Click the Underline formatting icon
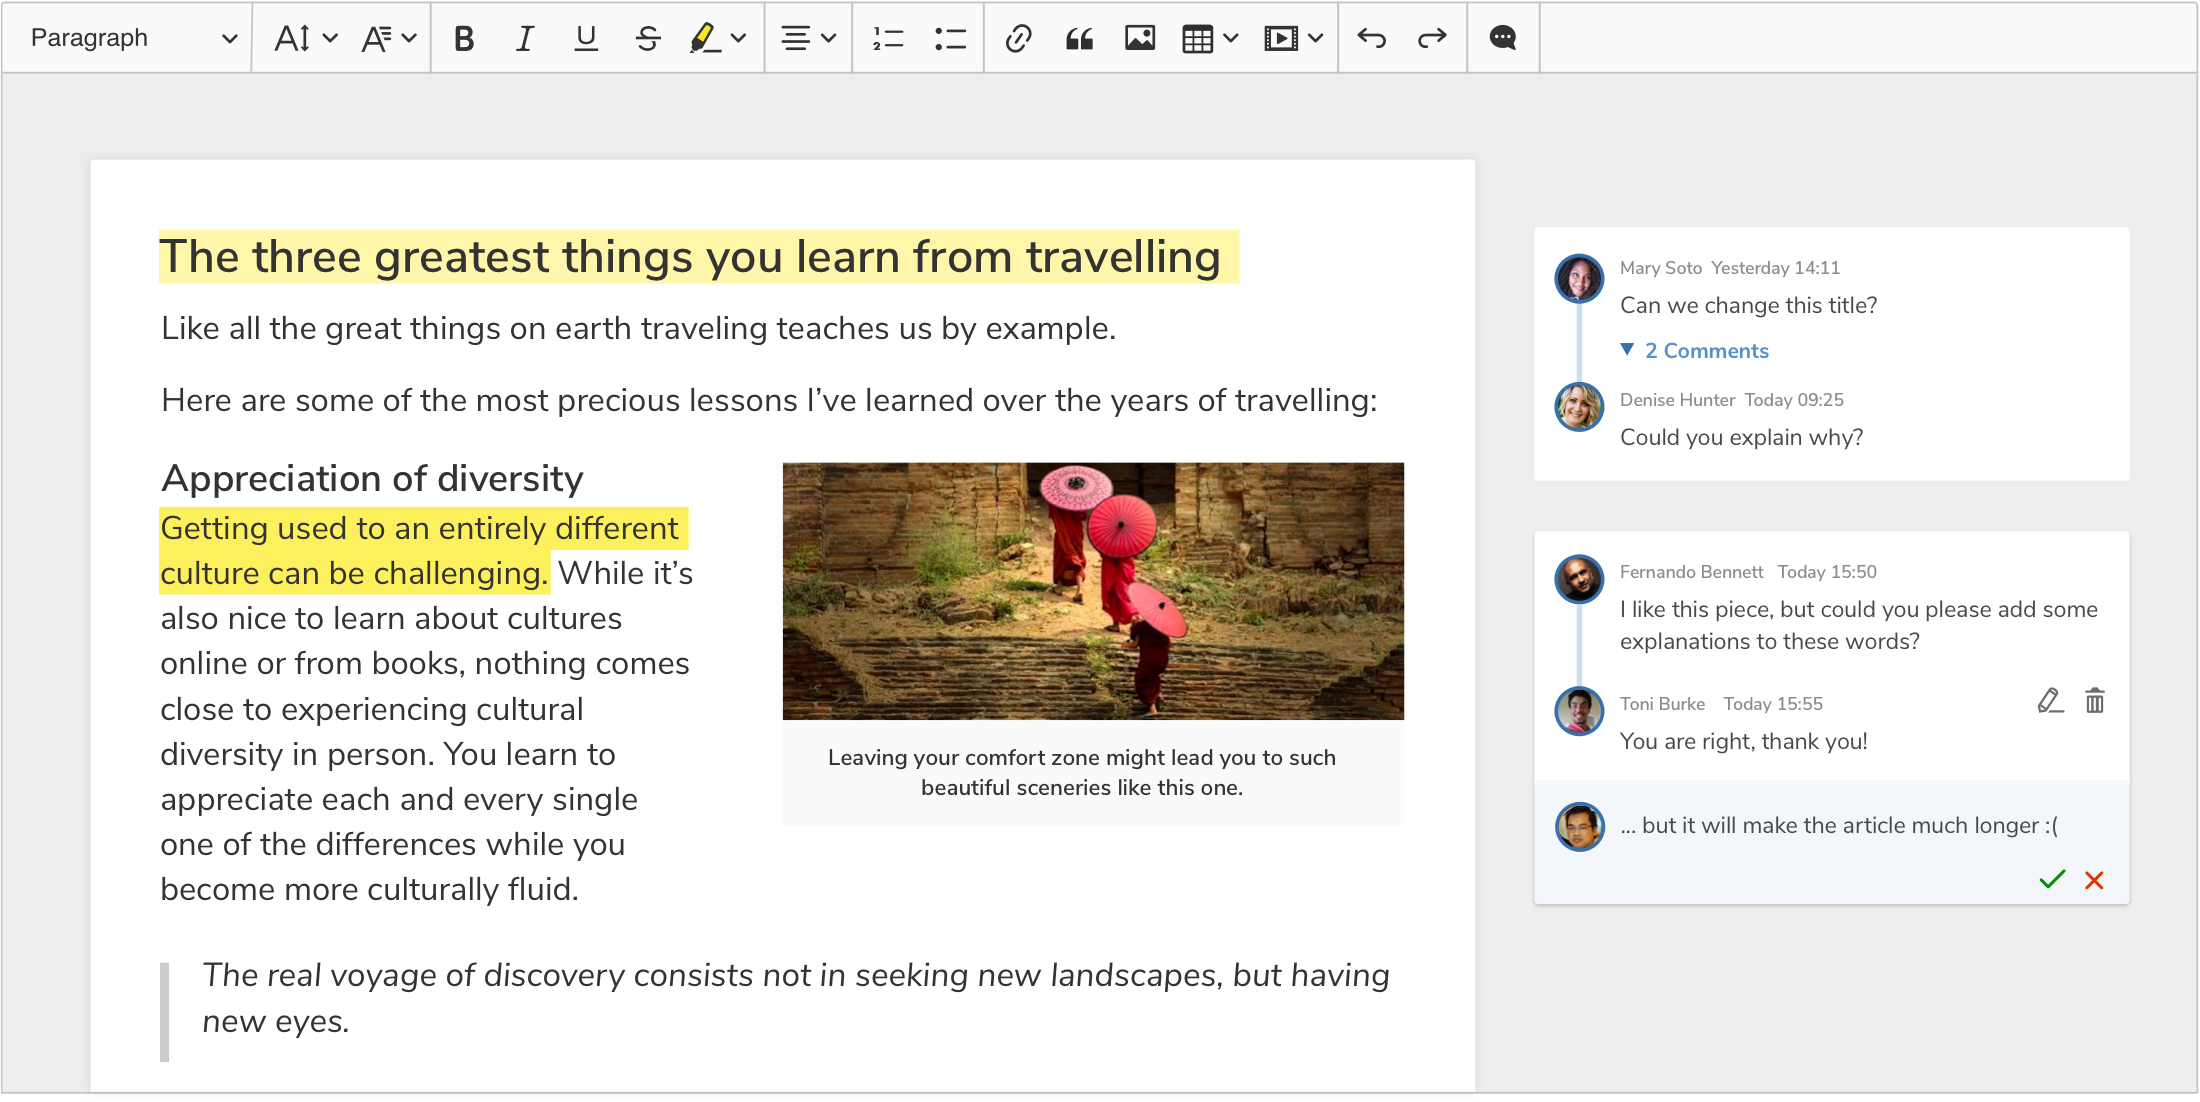Image resolution: width=2200 pixels, height=1102 pixels. point(584,39)
